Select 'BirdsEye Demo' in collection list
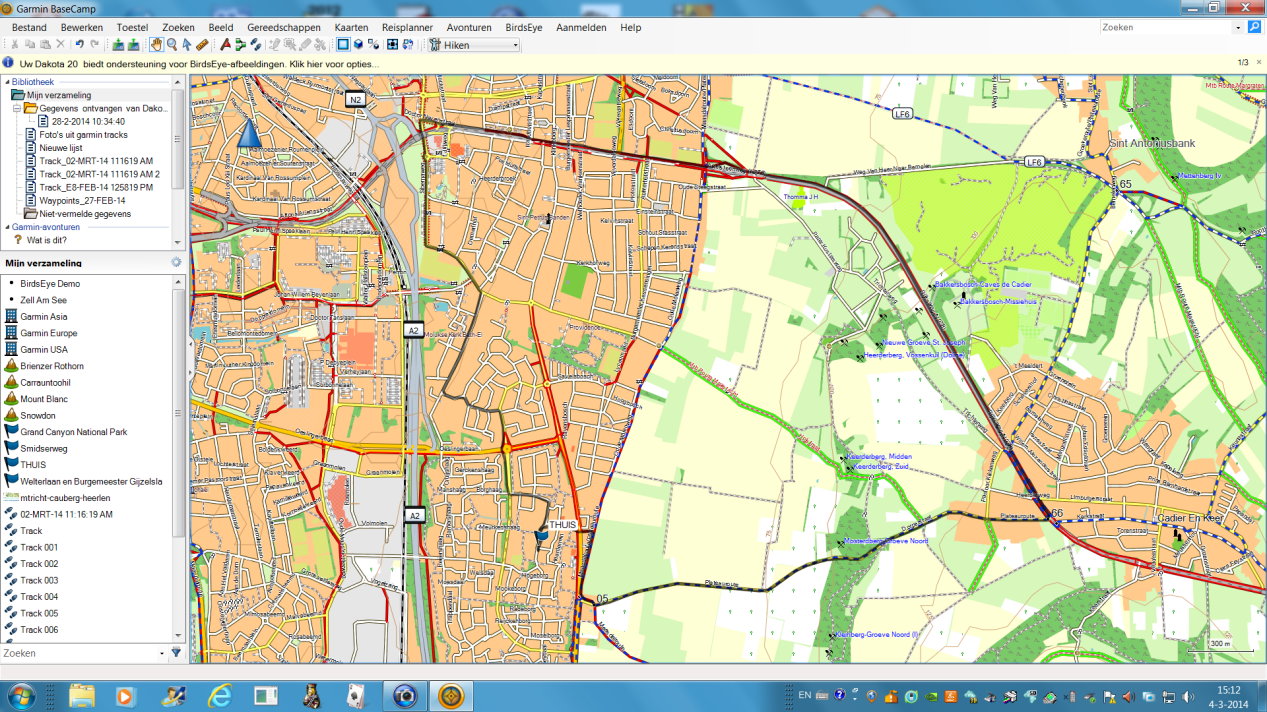Viewport: 1267px width, 712px height. (x=49, y=284)
